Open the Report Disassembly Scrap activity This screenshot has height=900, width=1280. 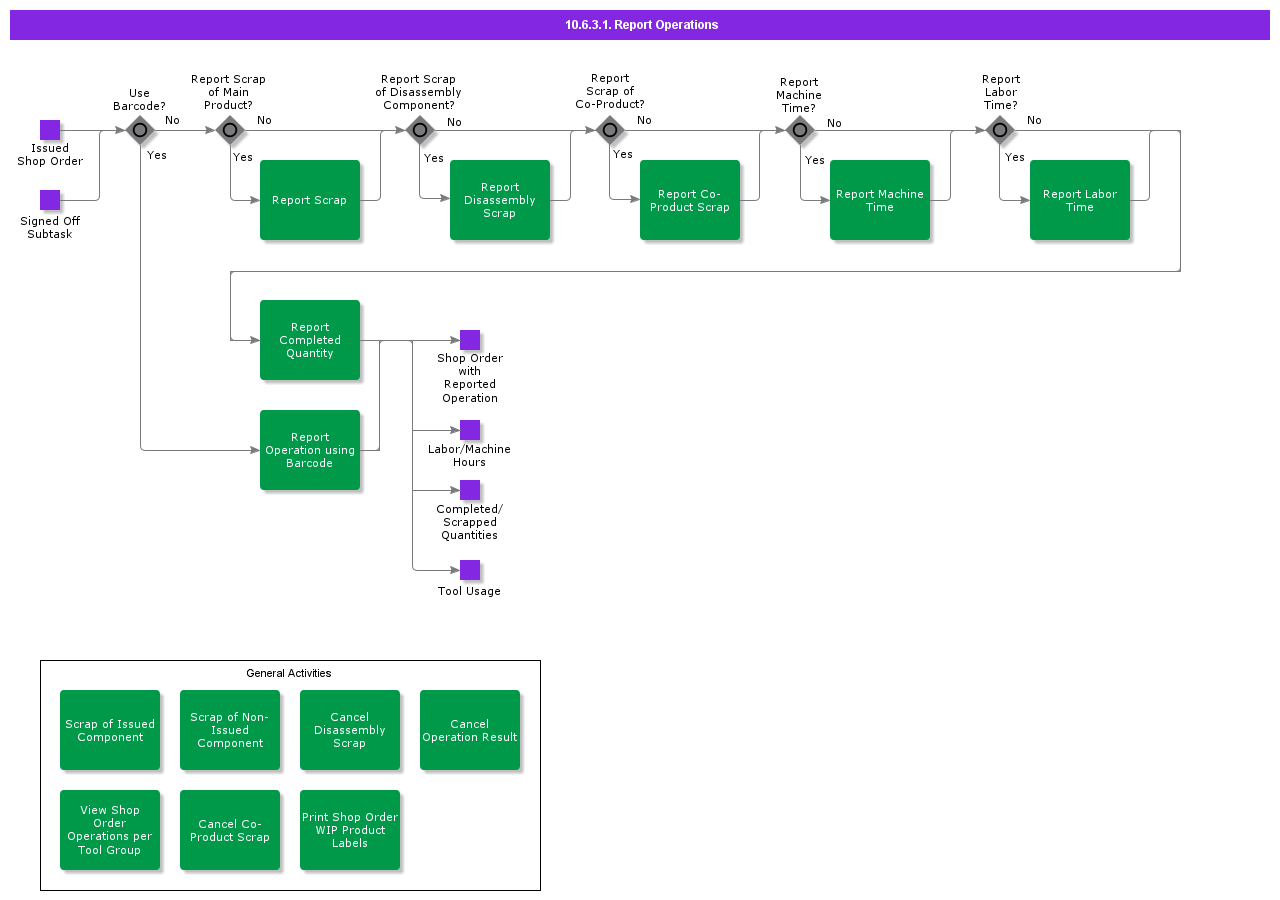click(x=500, y=200)
